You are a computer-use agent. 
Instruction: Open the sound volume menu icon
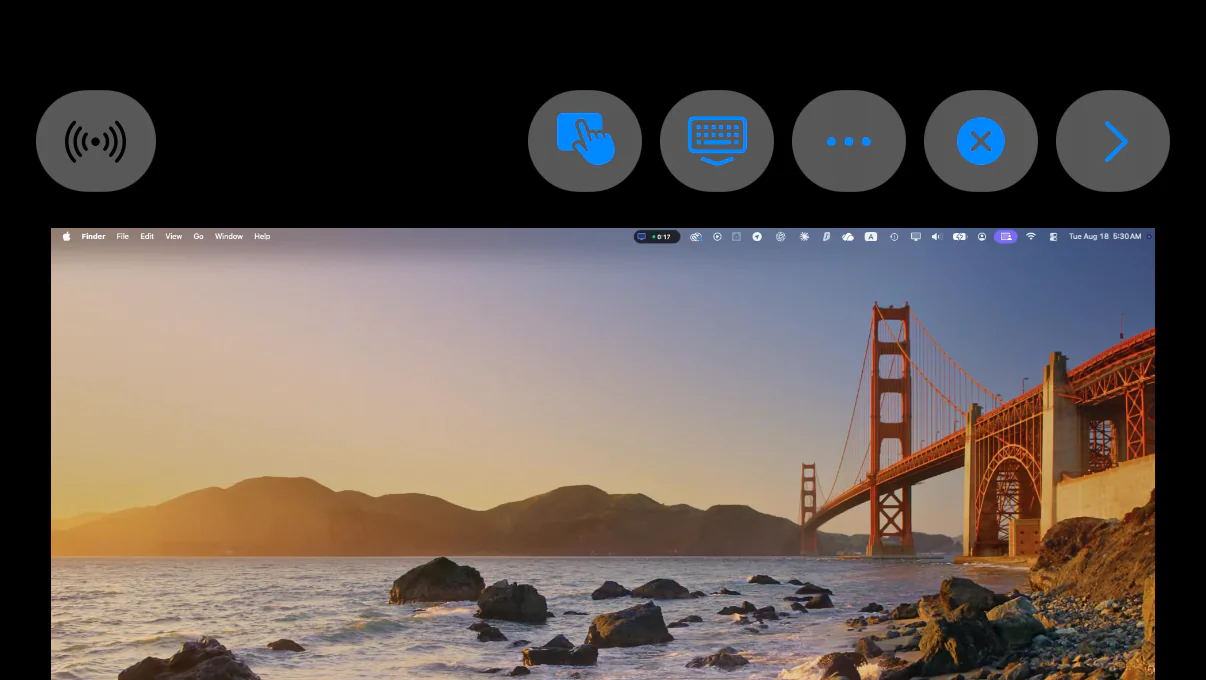coord(937,237)
